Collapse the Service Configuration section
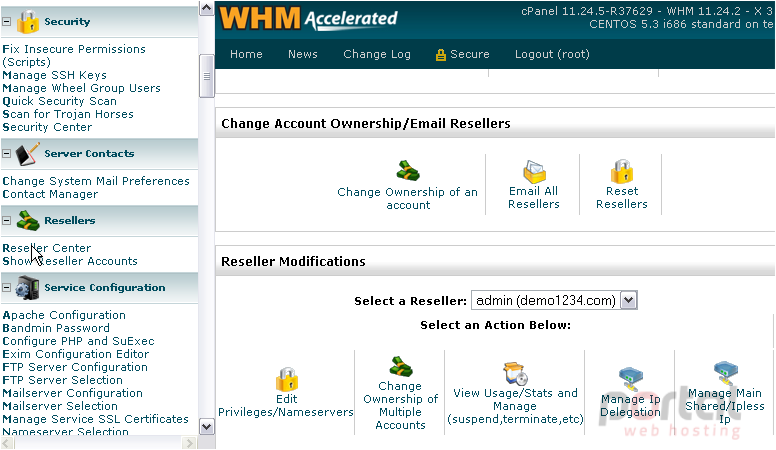 [x=6, y=288]
